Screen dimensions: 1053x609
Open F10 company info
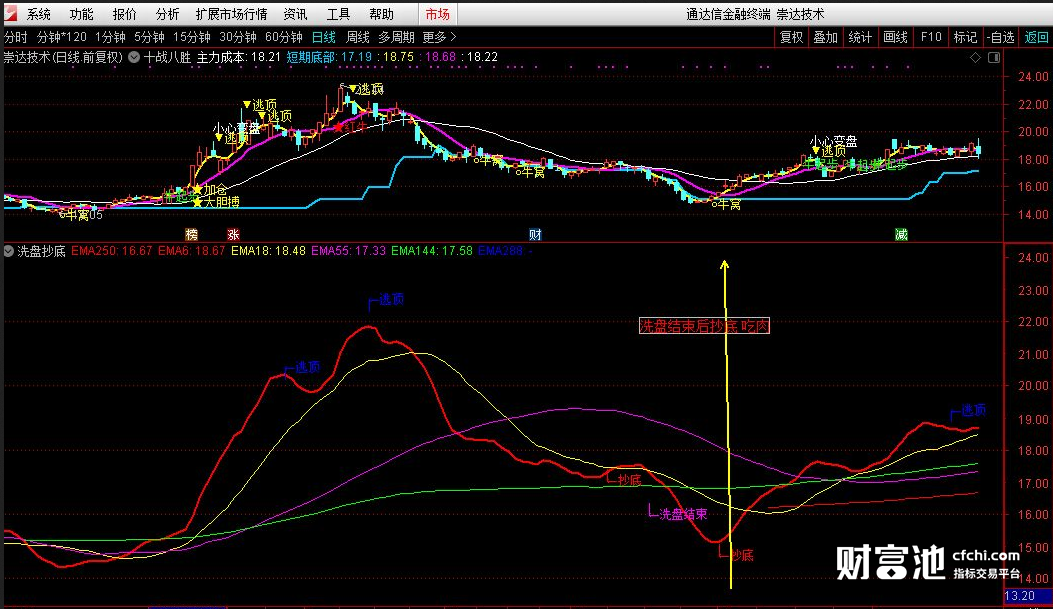tap(931, 37)
